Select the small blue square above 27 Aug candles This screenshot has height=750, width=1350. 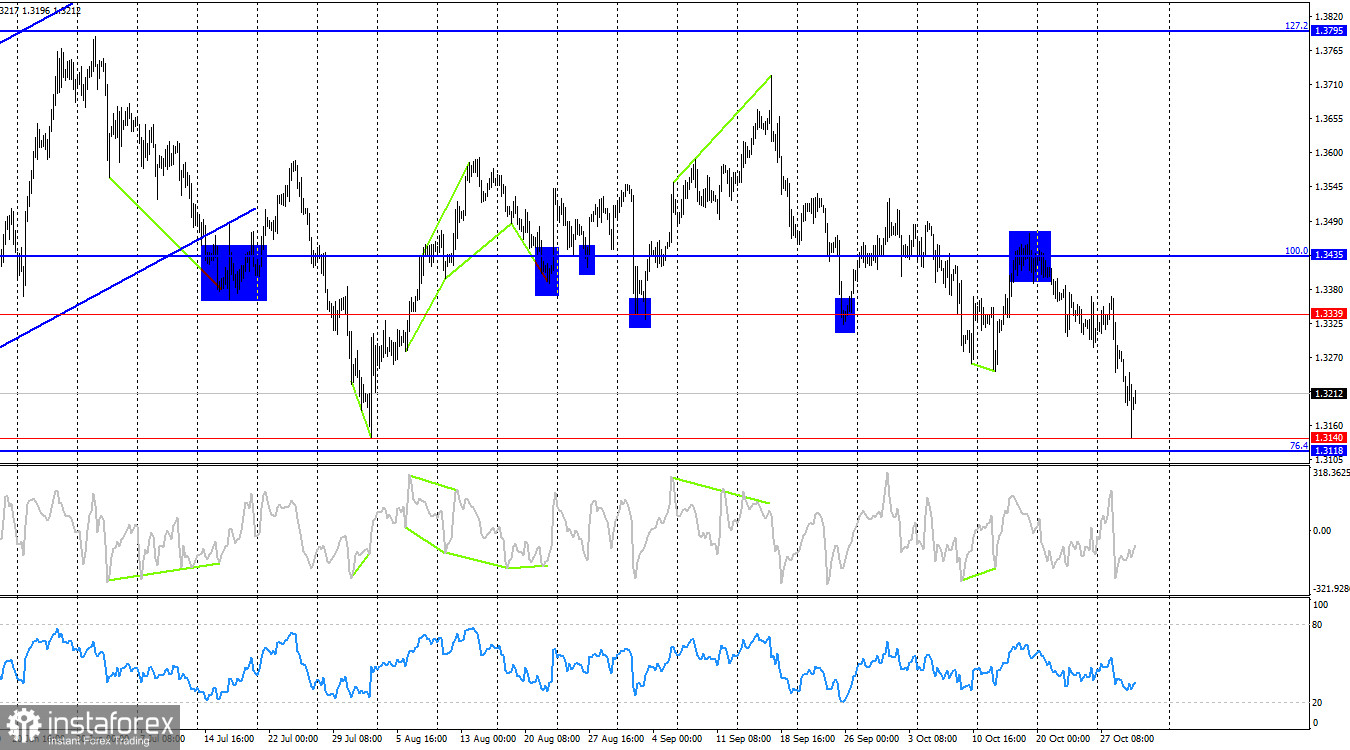pos(588,262)
